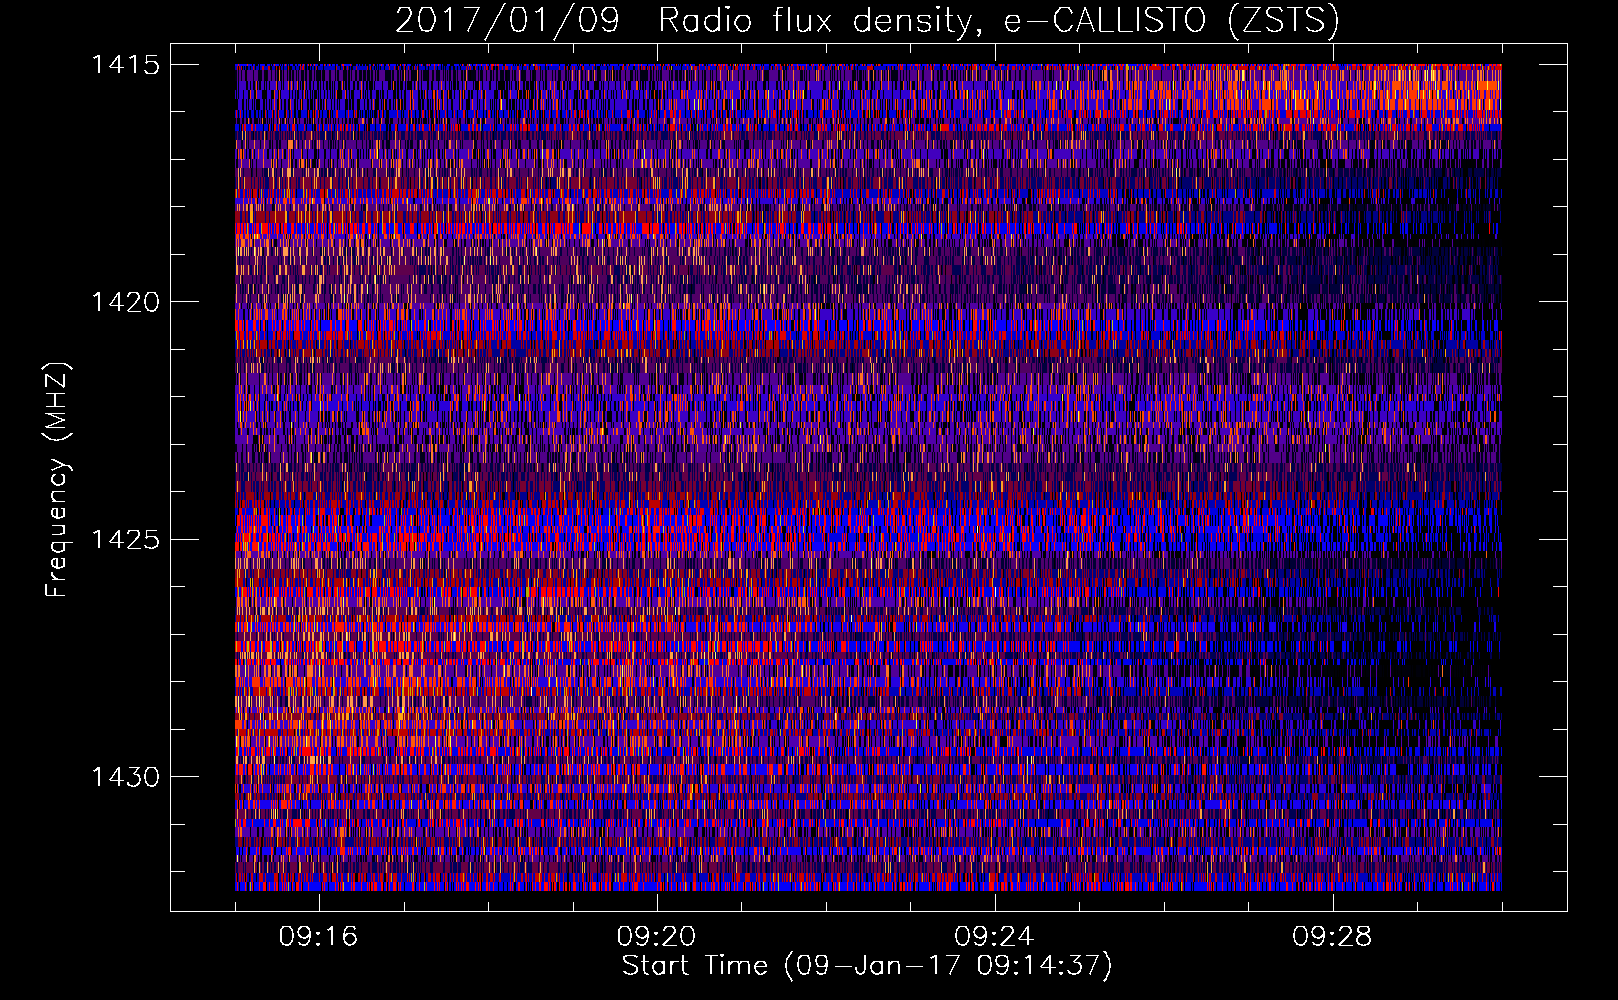
Task: Click the frequency tick label "1415"
Action: [125, 65]
